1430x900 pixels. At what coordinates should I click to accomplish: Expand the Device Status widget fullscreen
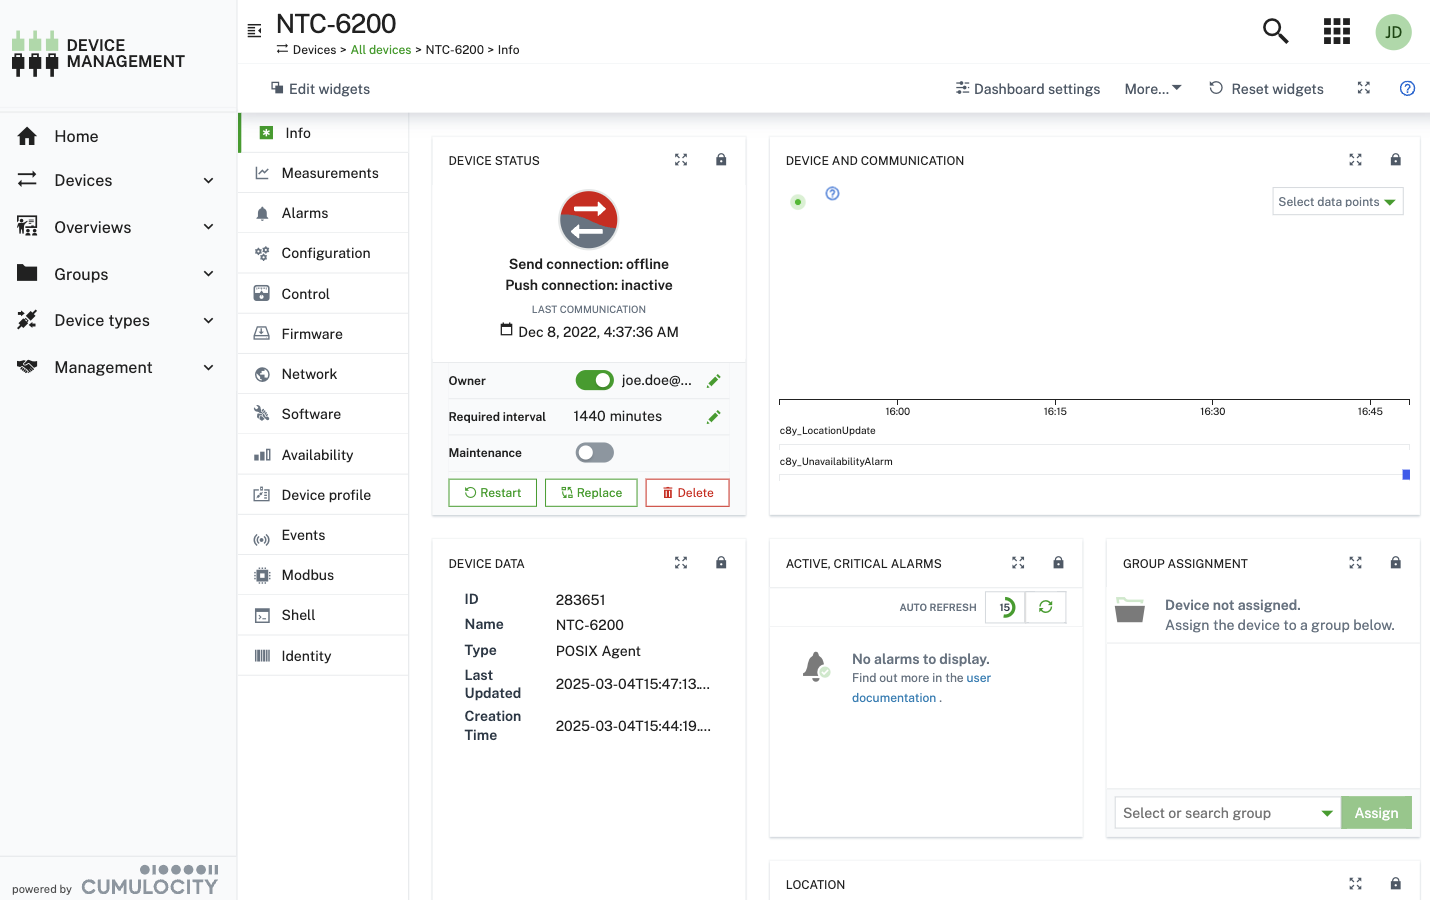tap(681, 160)
